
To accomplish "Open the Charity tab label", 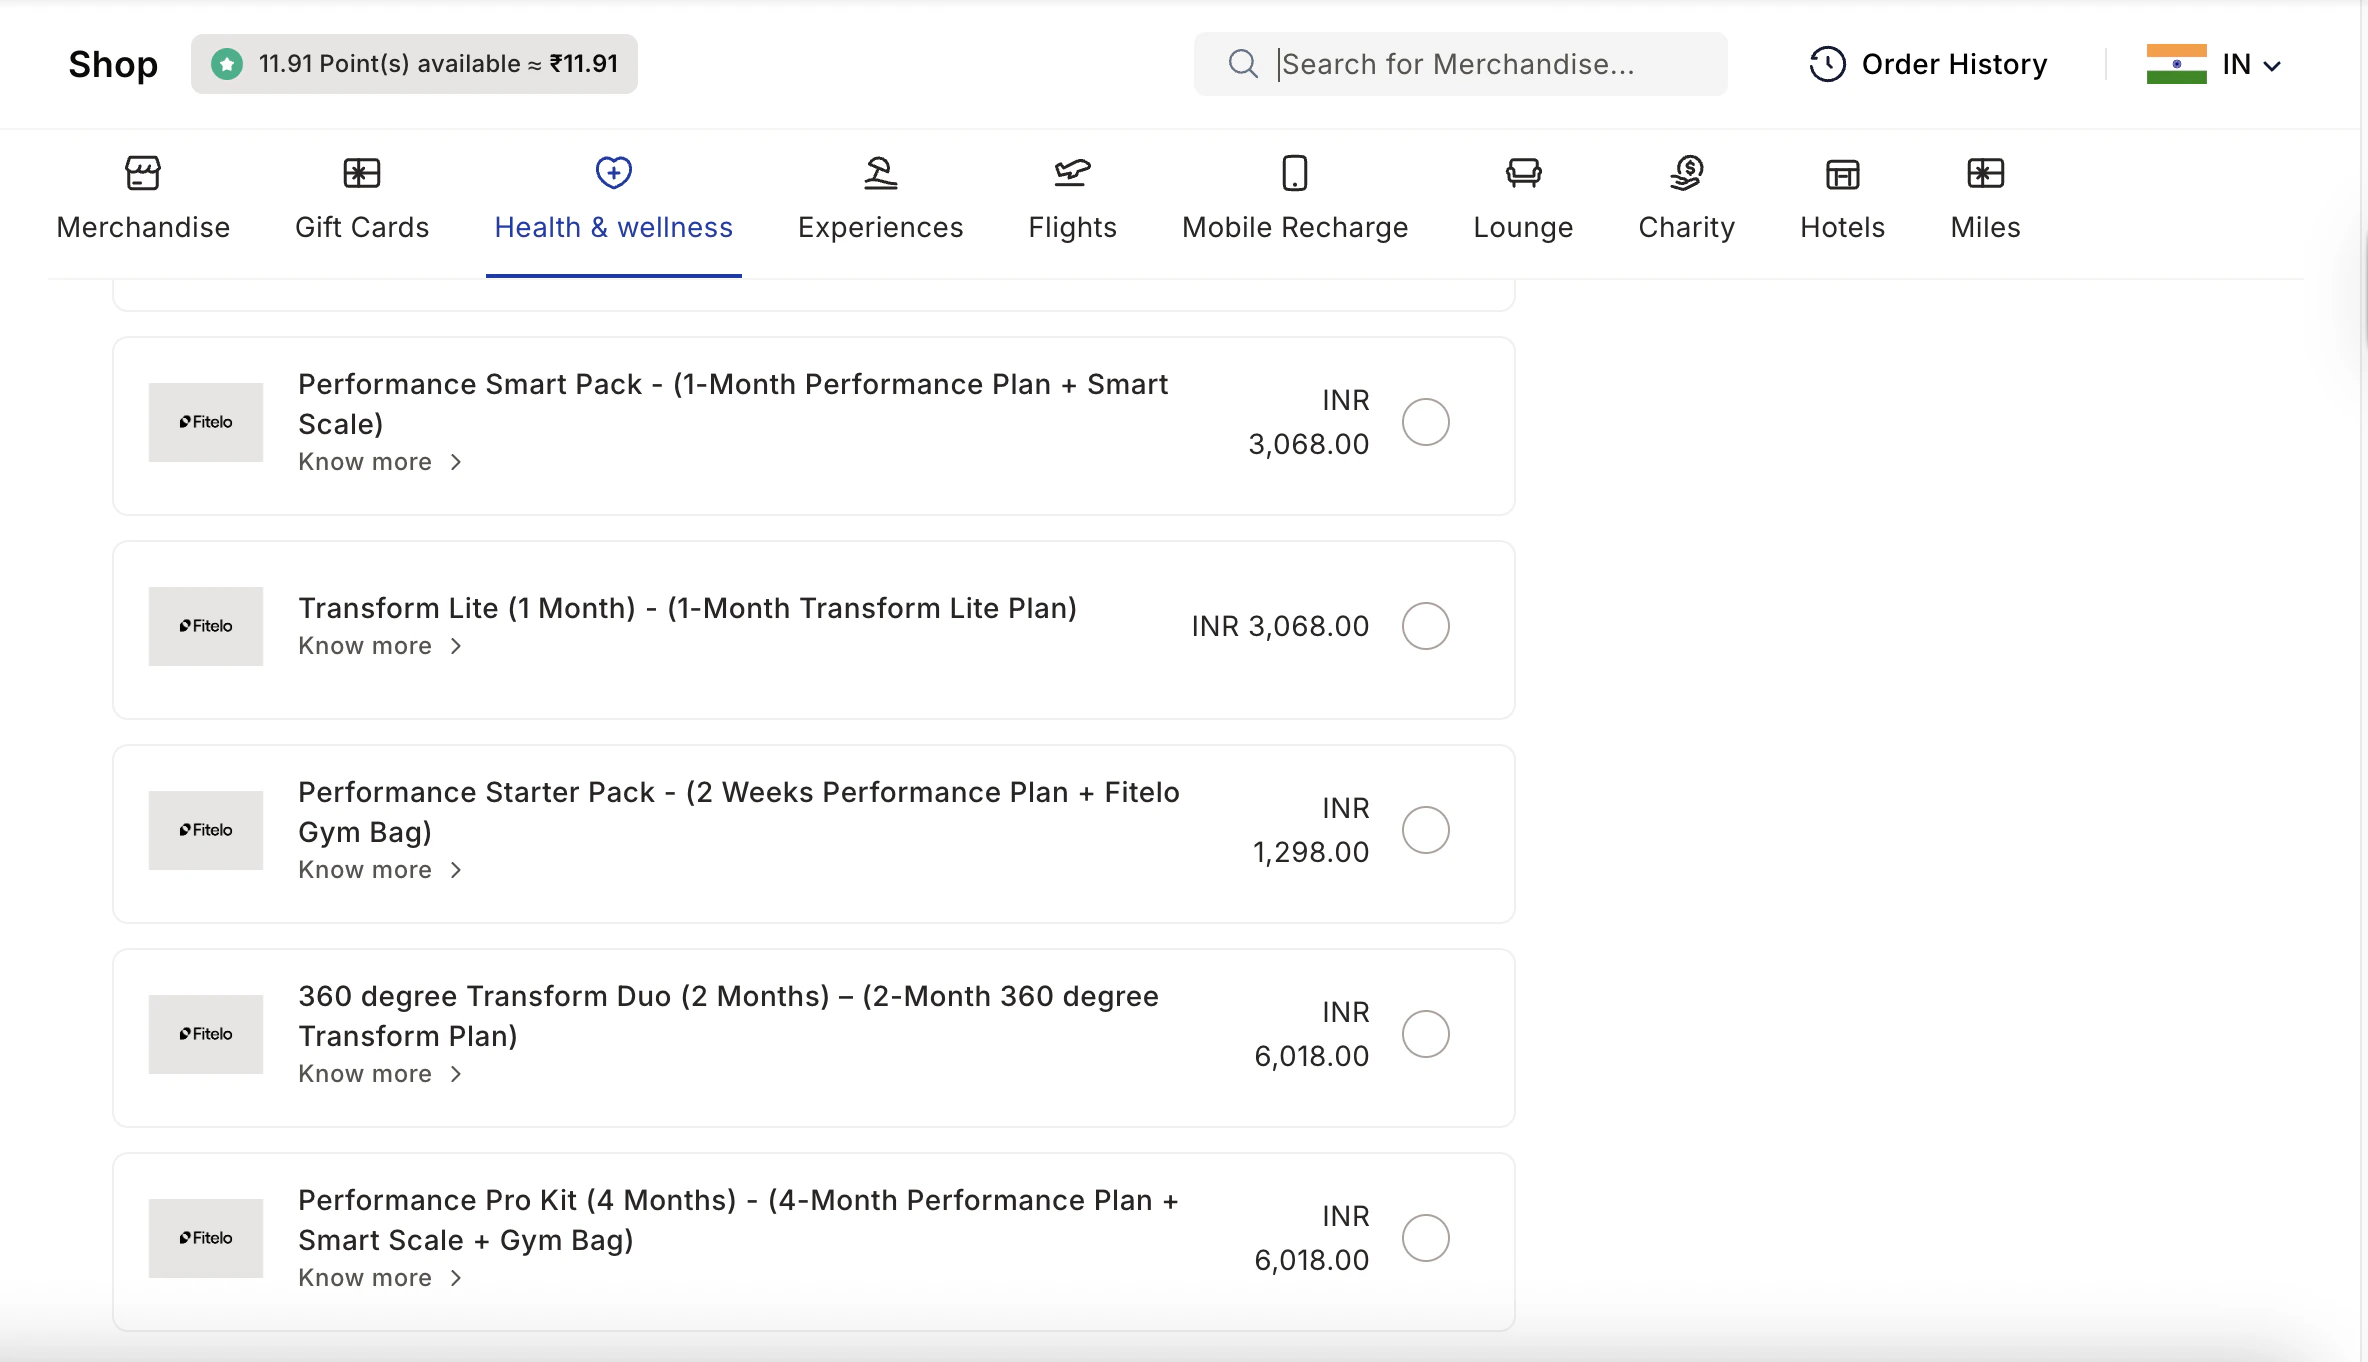I will (x=1687, y=227).
